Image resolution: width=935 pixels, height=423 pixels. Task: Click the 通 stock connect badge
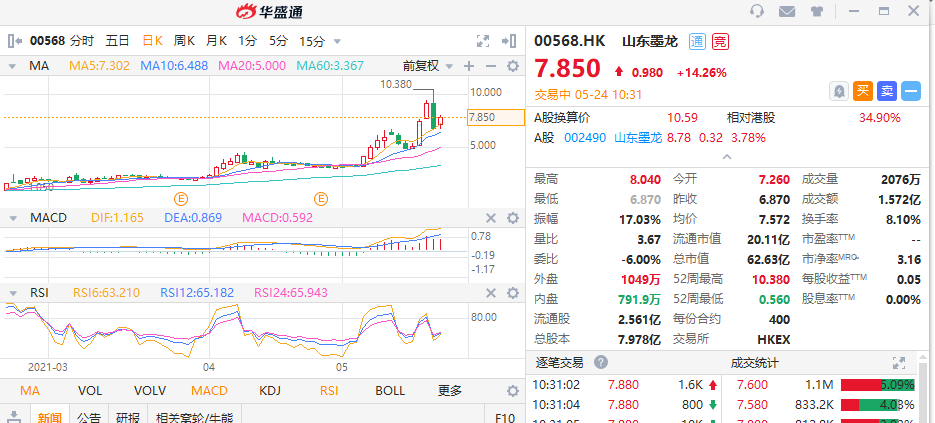[697, 41]
